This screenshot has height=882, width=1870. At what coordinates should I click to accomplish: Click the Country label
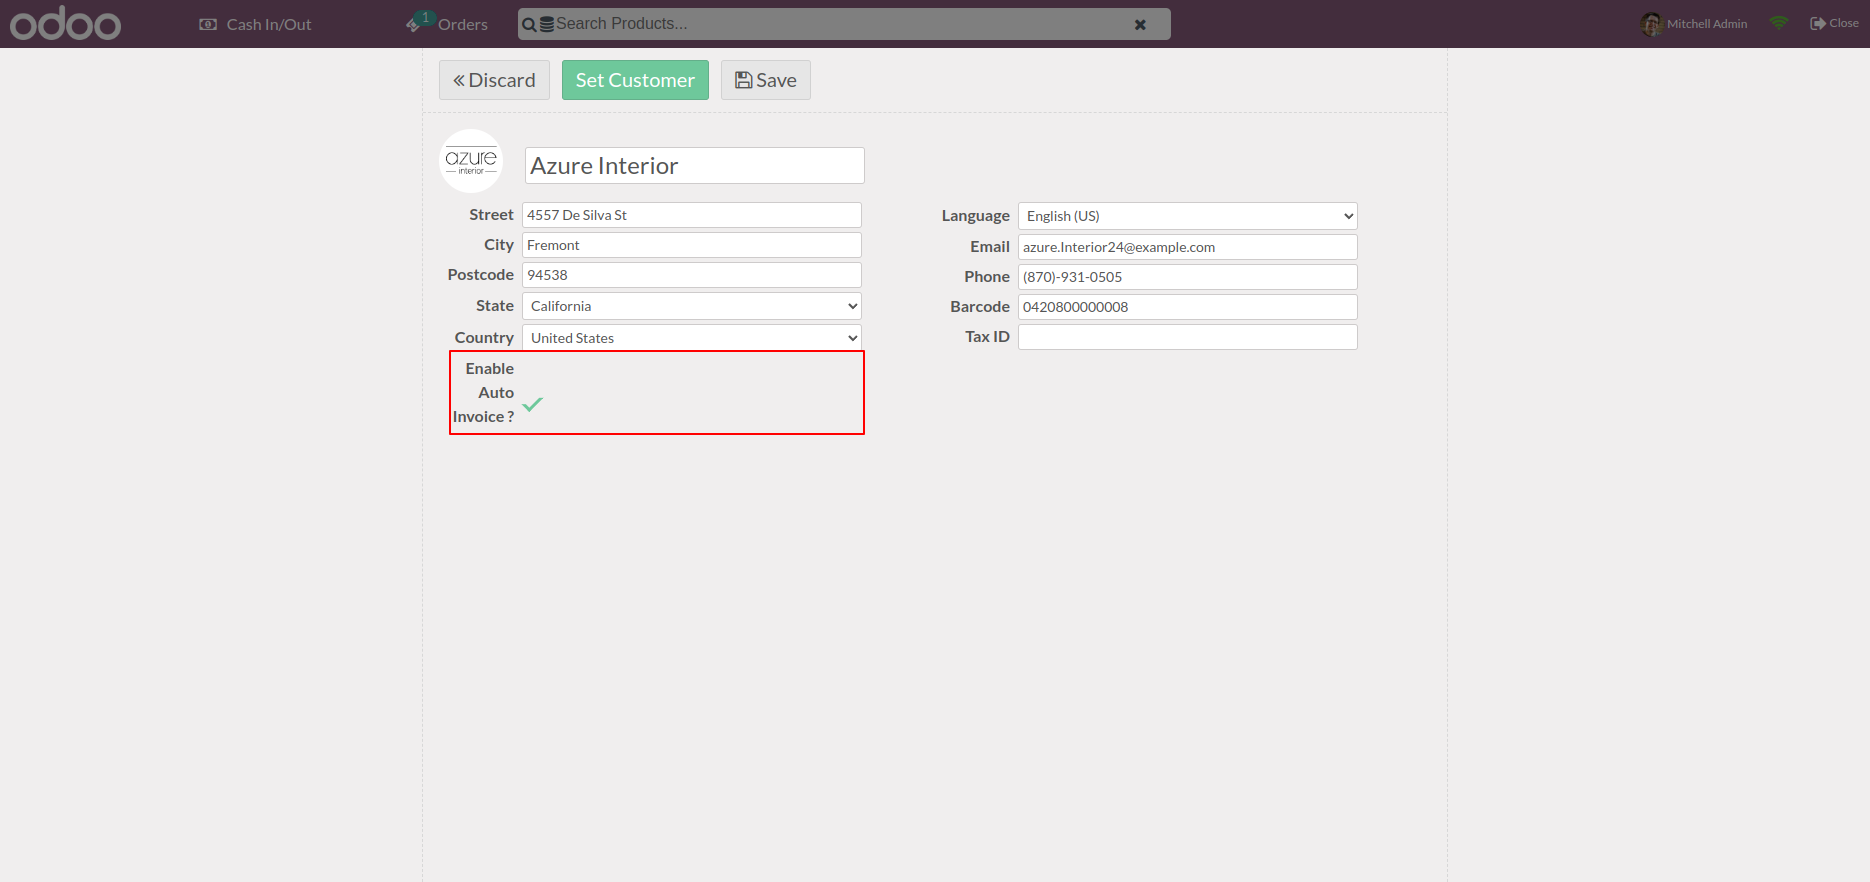[x=484, y=338]
